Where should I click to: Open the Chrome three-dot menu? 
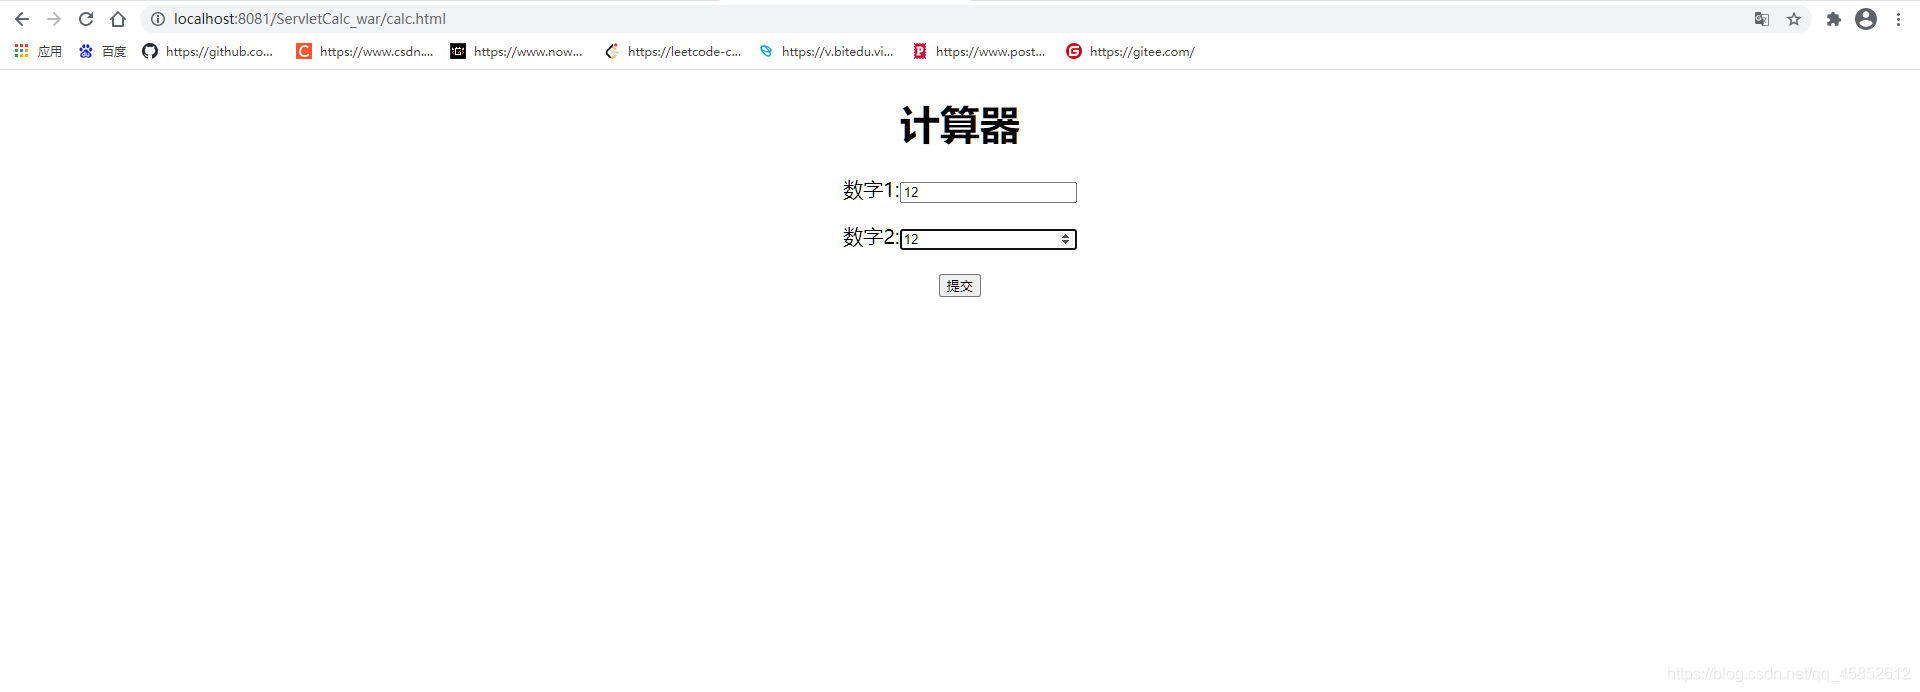[1898, 19]
